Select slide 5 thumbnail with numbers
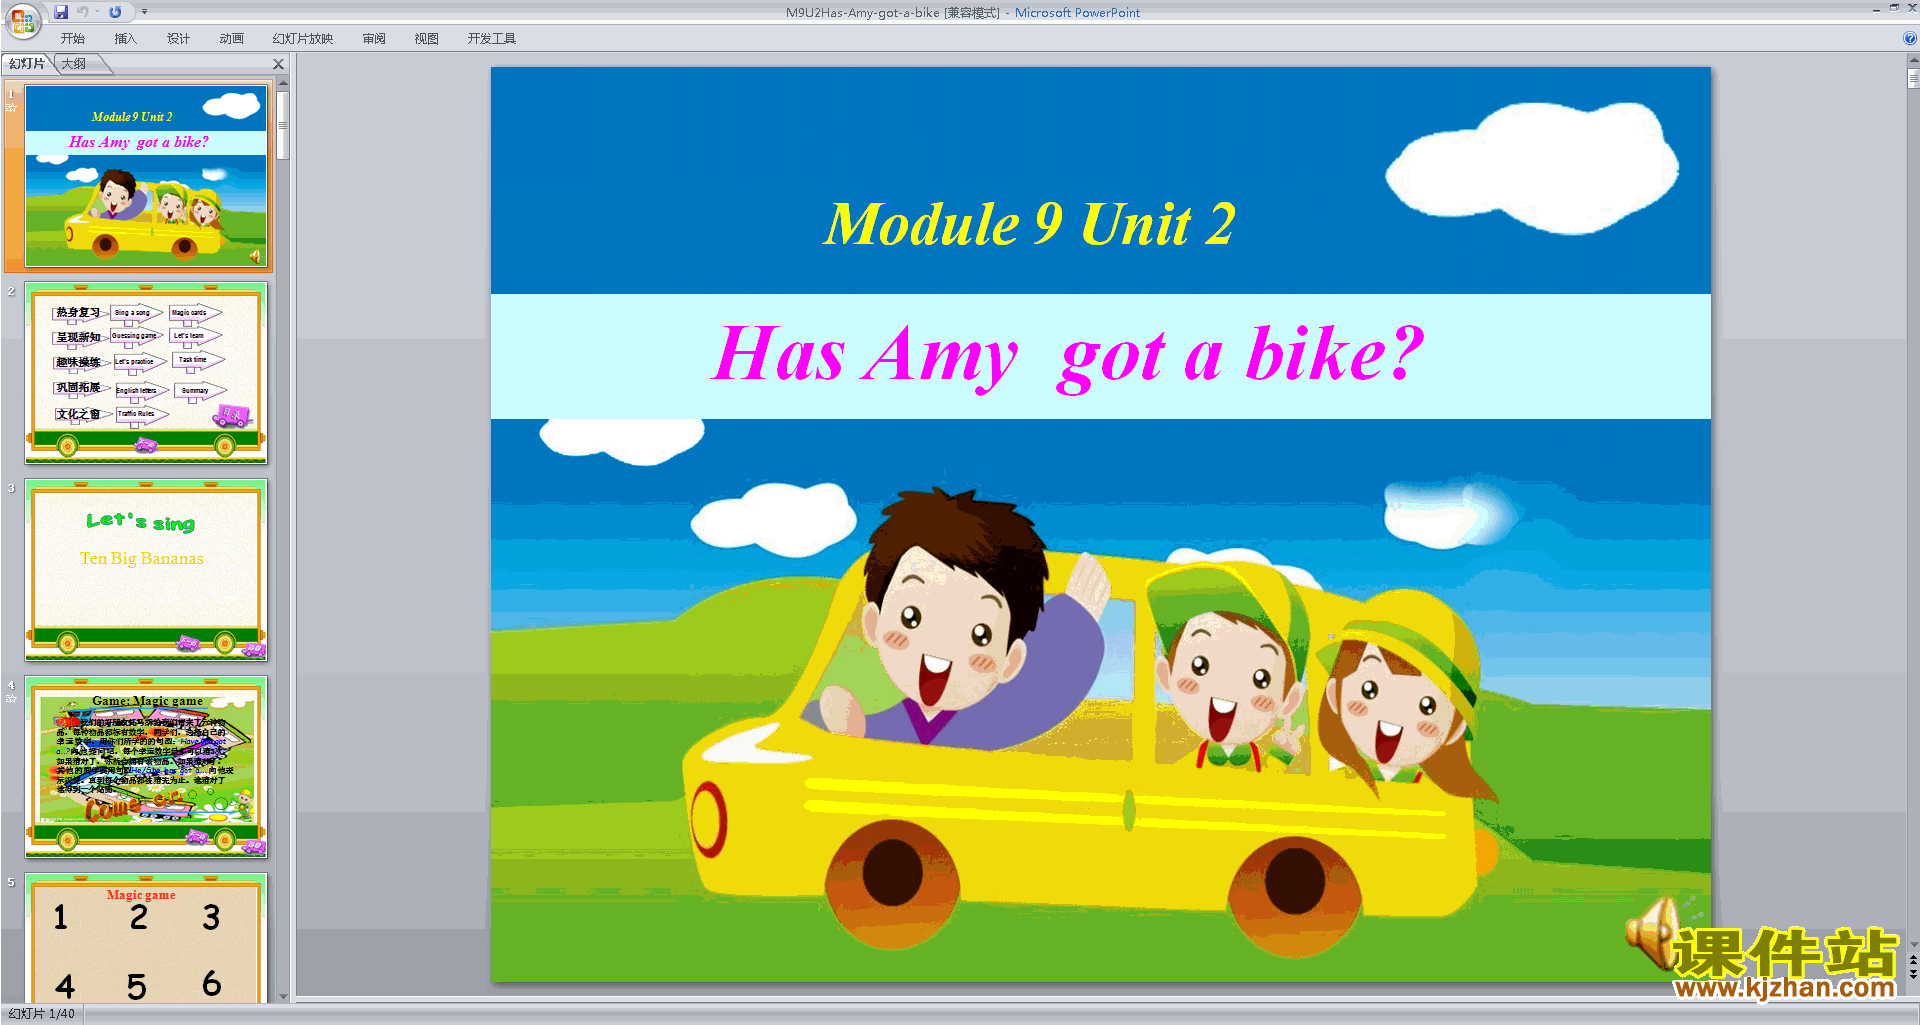This screenshot has width=1920, height=1025. tap(146, 938)
